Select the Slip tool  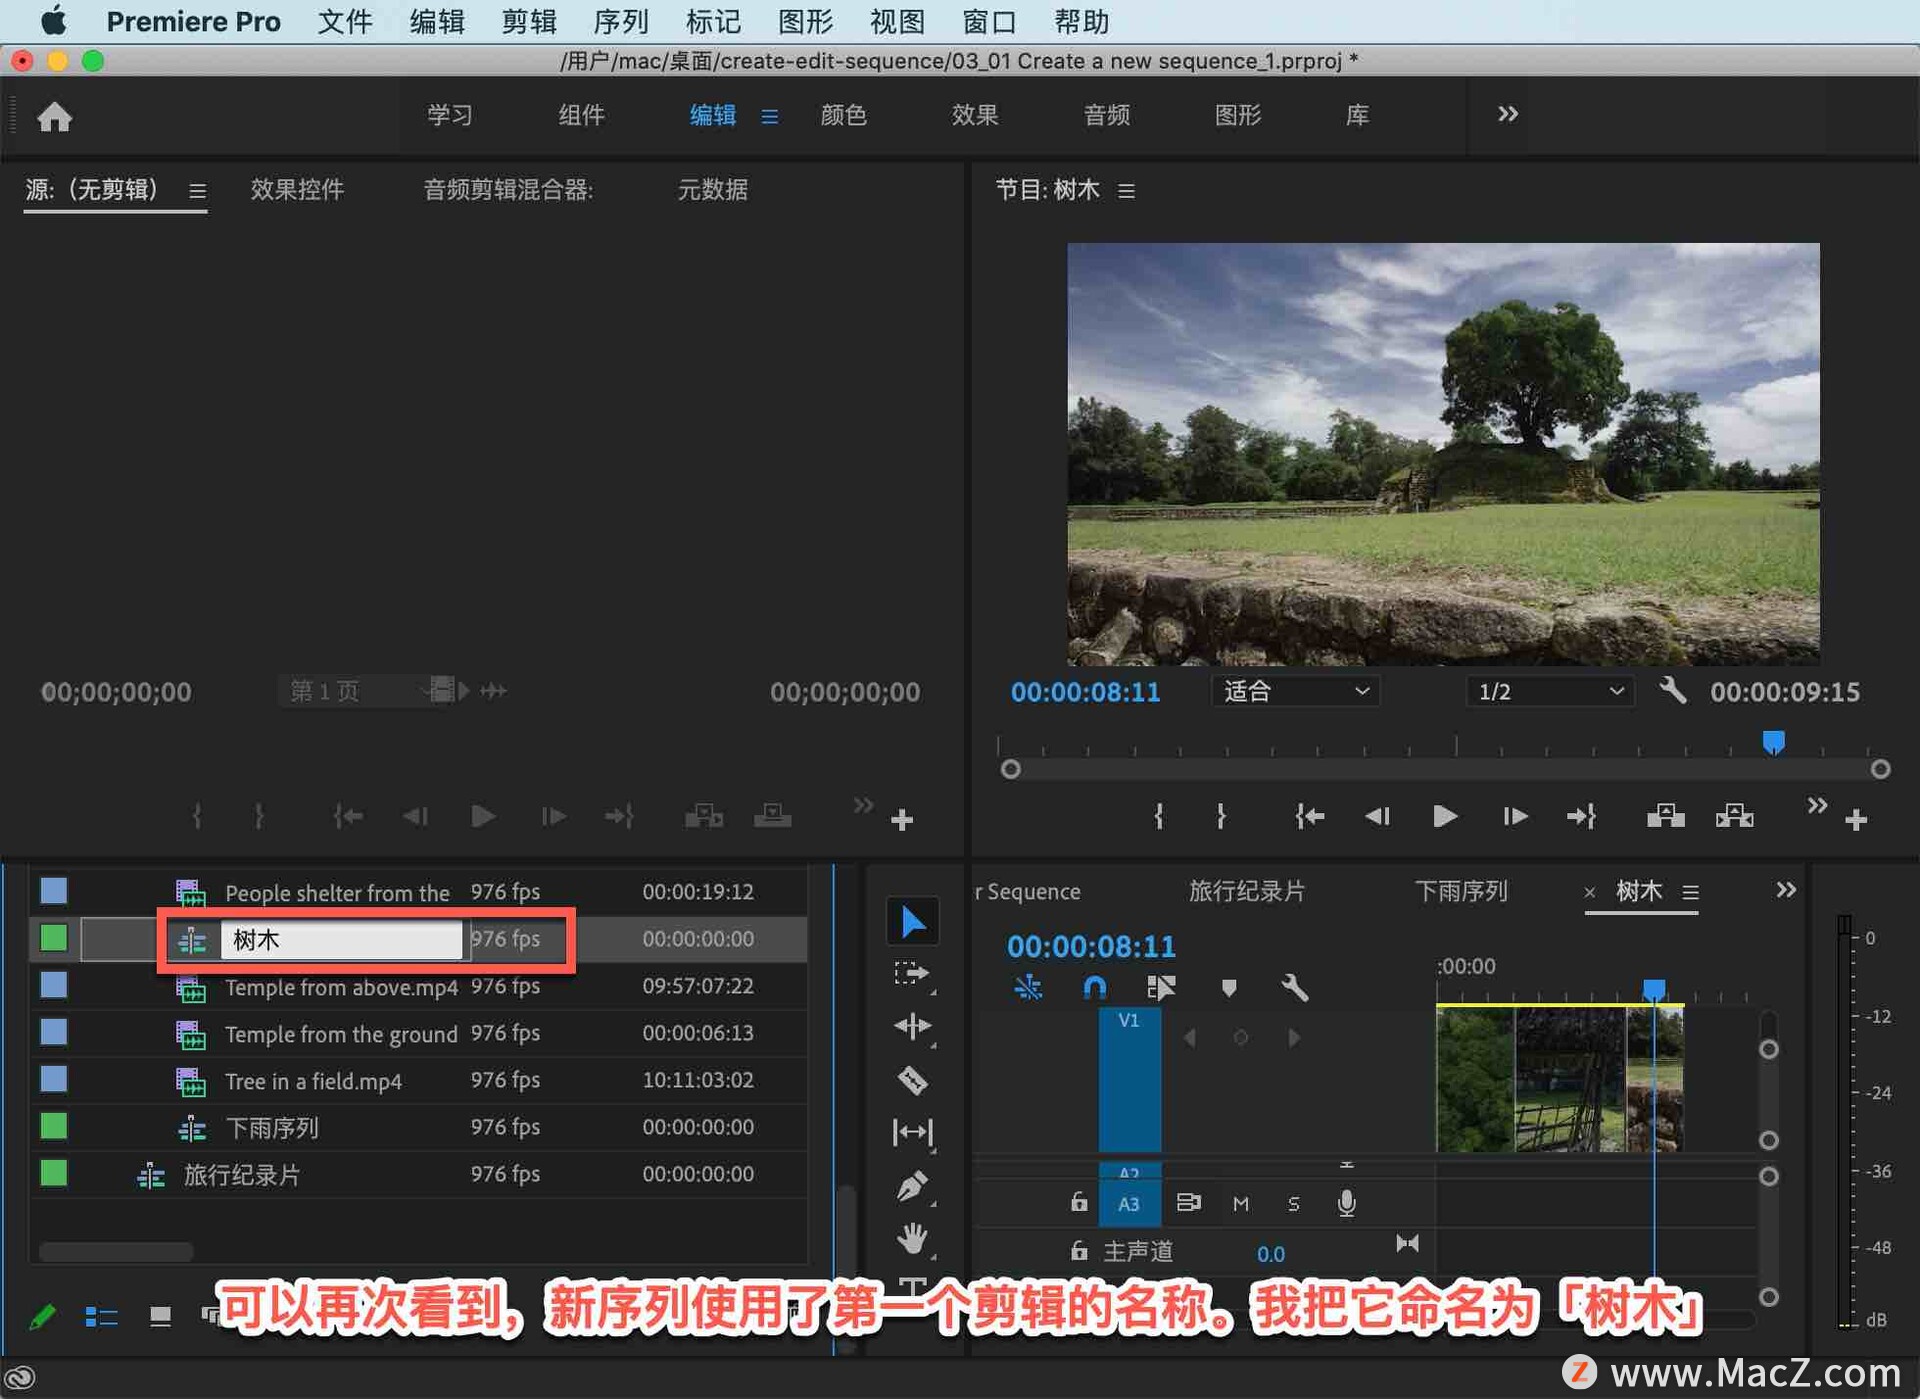(912, 1132)
